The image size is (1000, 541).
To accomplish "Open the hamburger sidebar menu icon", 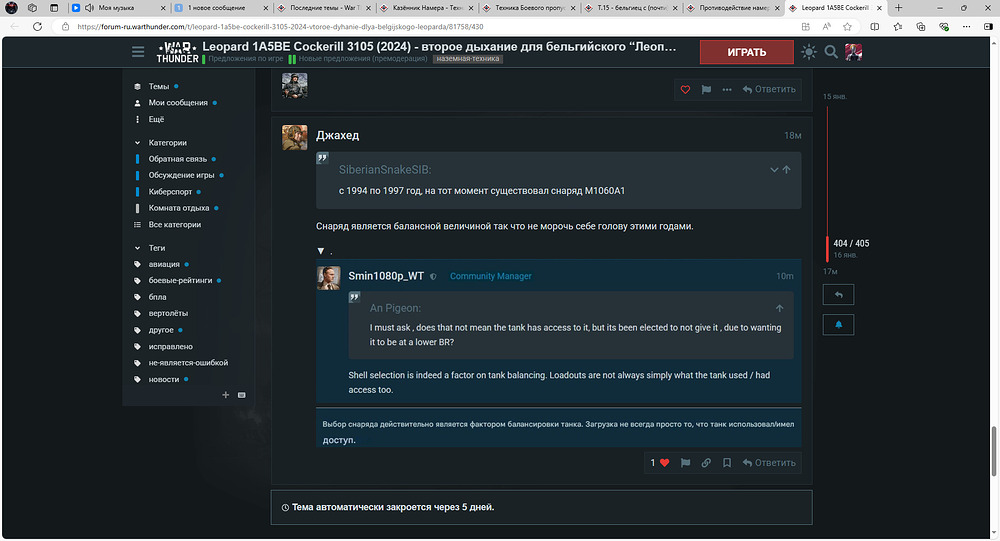I will pos(138,52).
